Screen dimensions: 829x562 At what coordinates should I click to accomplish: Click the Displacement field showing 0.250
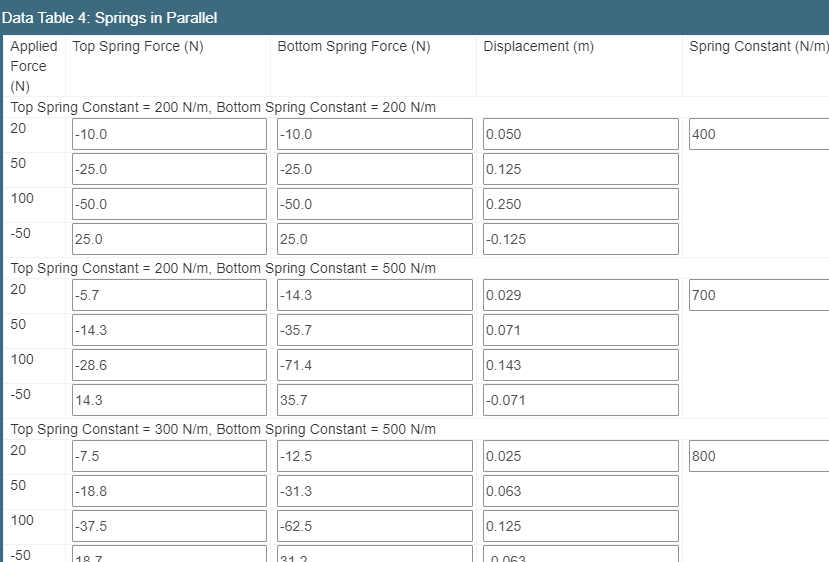pos(581,204)
